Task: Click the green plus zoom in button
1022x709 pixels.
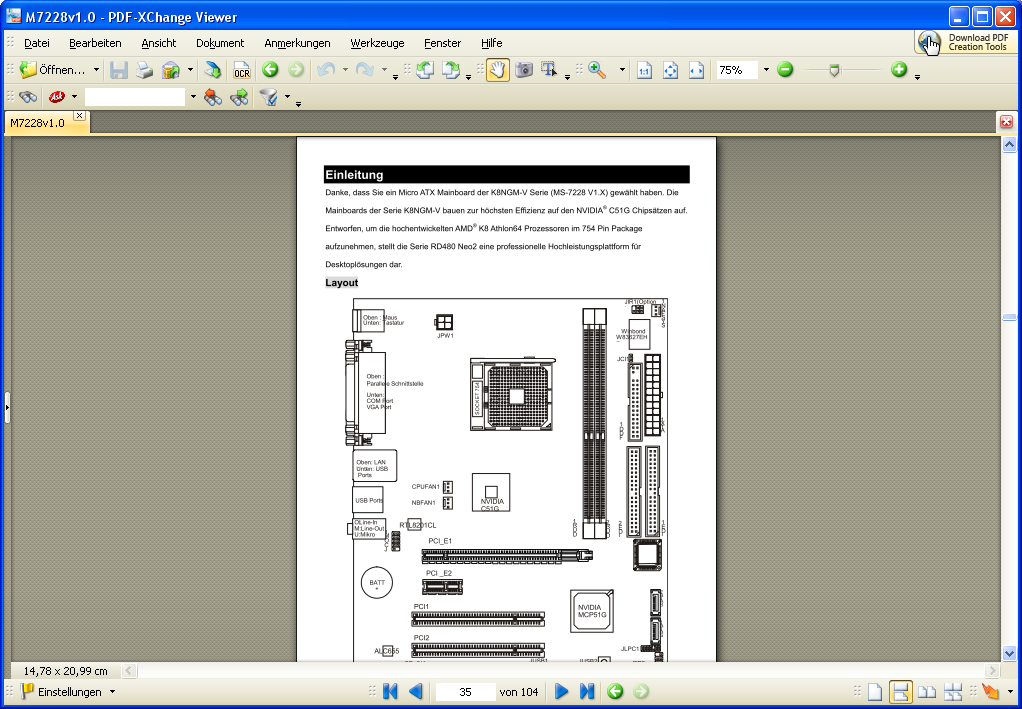Action: [x=899, y=70]
